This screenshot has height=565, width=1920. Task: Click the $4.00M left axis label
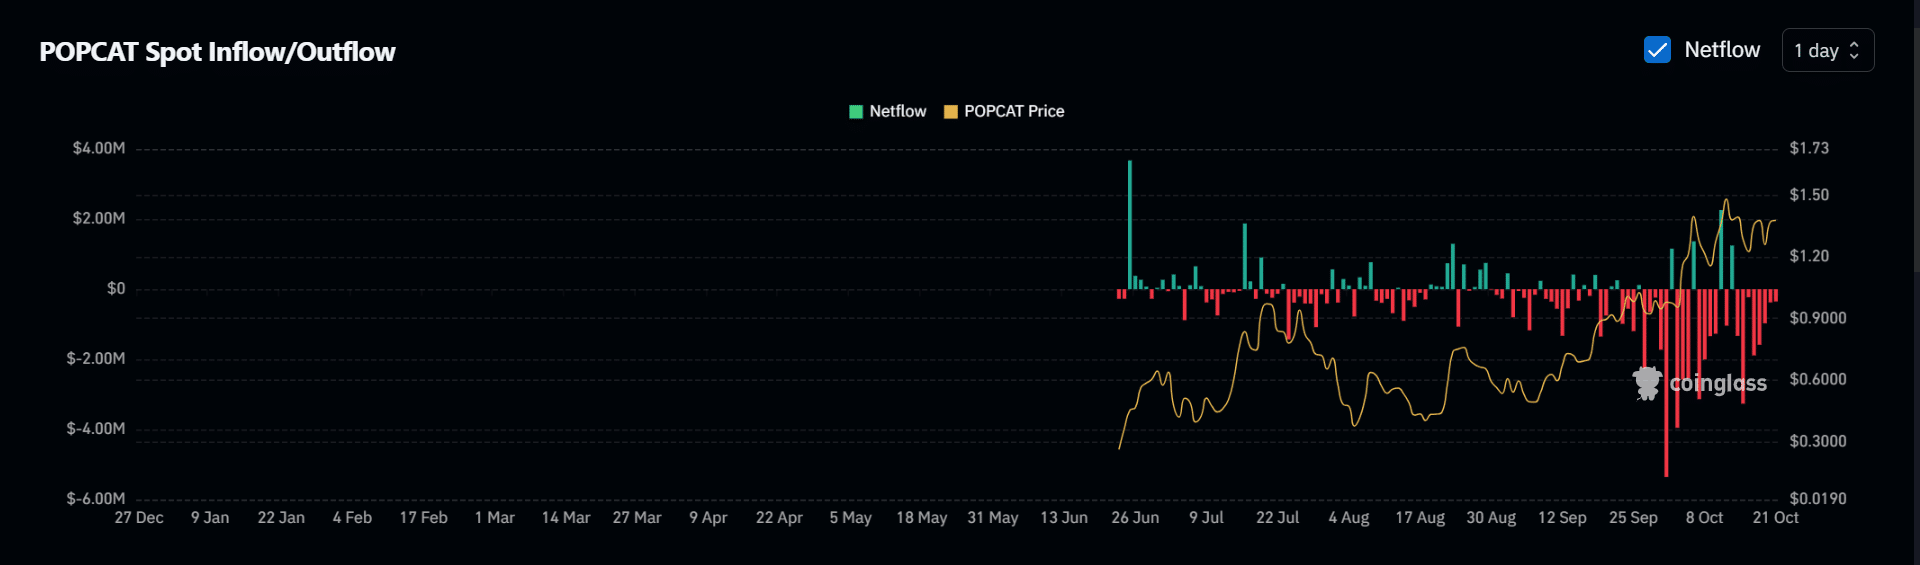click(x=99, y=148)
